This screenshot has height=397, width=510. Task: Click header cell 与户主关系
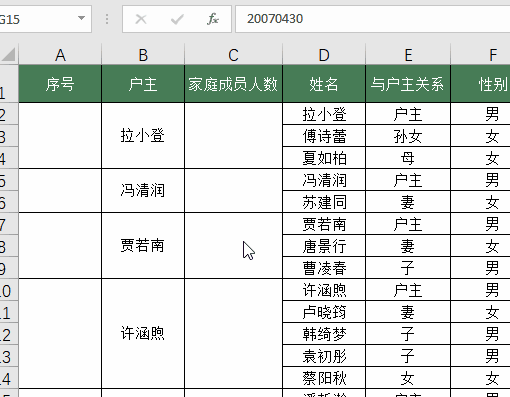[x=408, y=84]
